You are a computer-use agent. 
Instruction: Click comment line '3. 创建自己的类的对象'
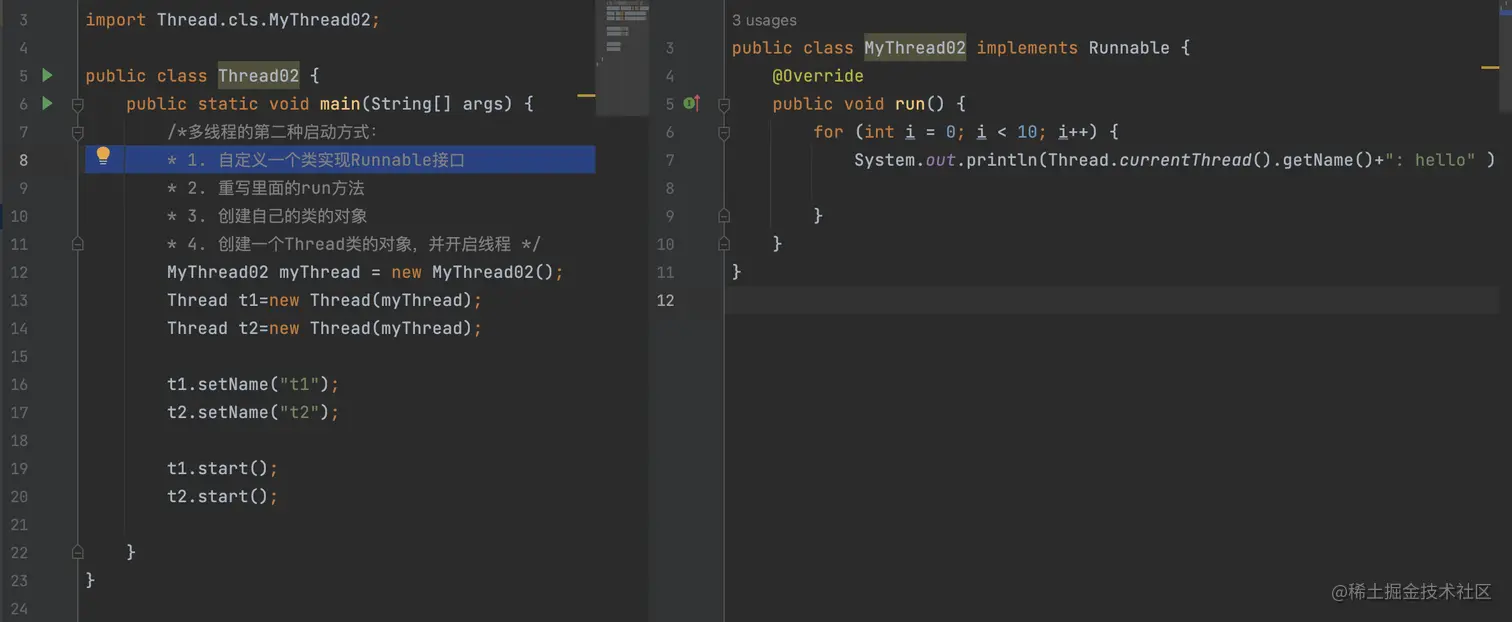point(267,216)
